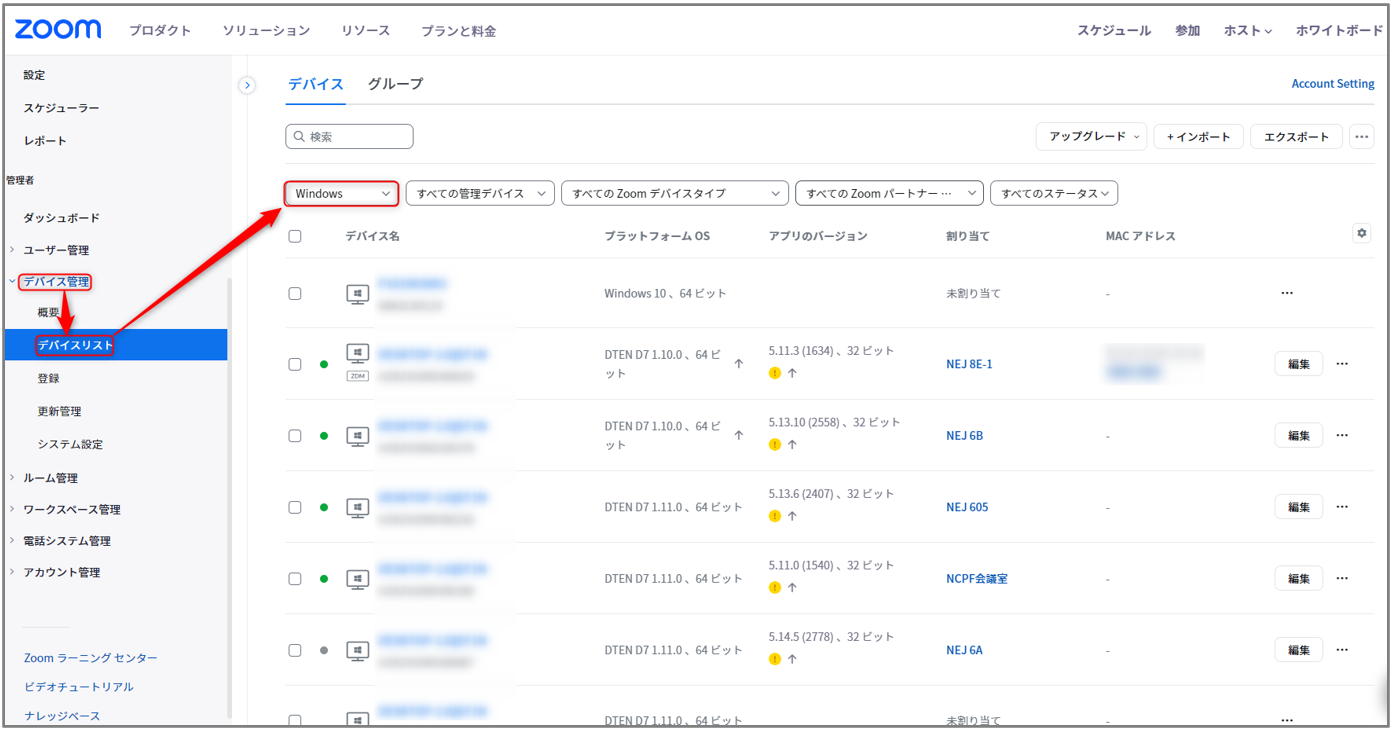1398x735 pixels.
Task: Open the ホスト menu in header
Action: pos(1248,31)
